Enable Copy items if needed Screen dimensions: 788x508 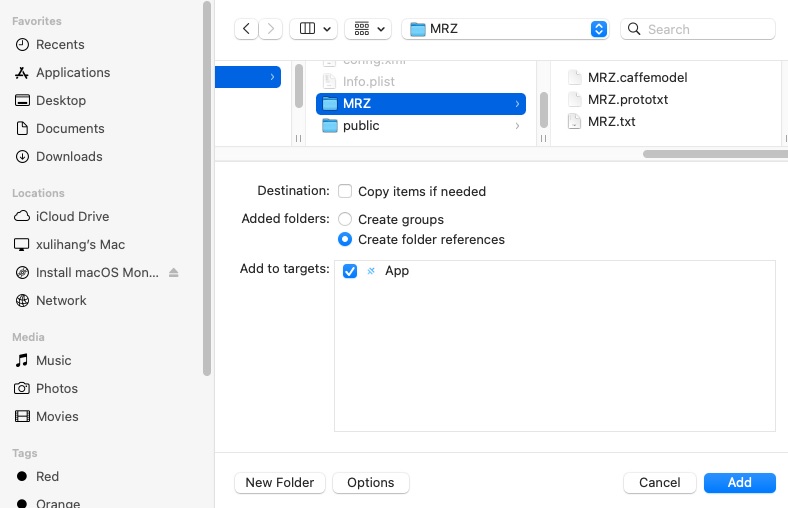click(x=345, y=191)
